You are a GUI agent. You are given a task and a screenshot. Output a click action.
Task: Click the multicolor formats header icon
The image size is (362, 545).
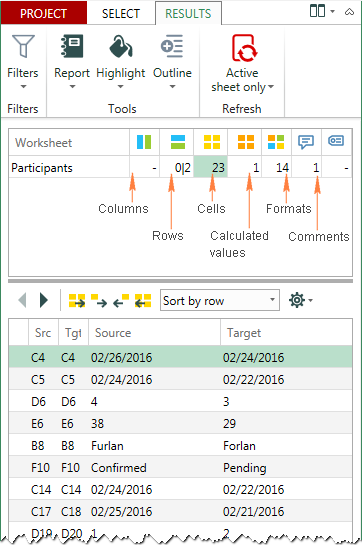276,142
